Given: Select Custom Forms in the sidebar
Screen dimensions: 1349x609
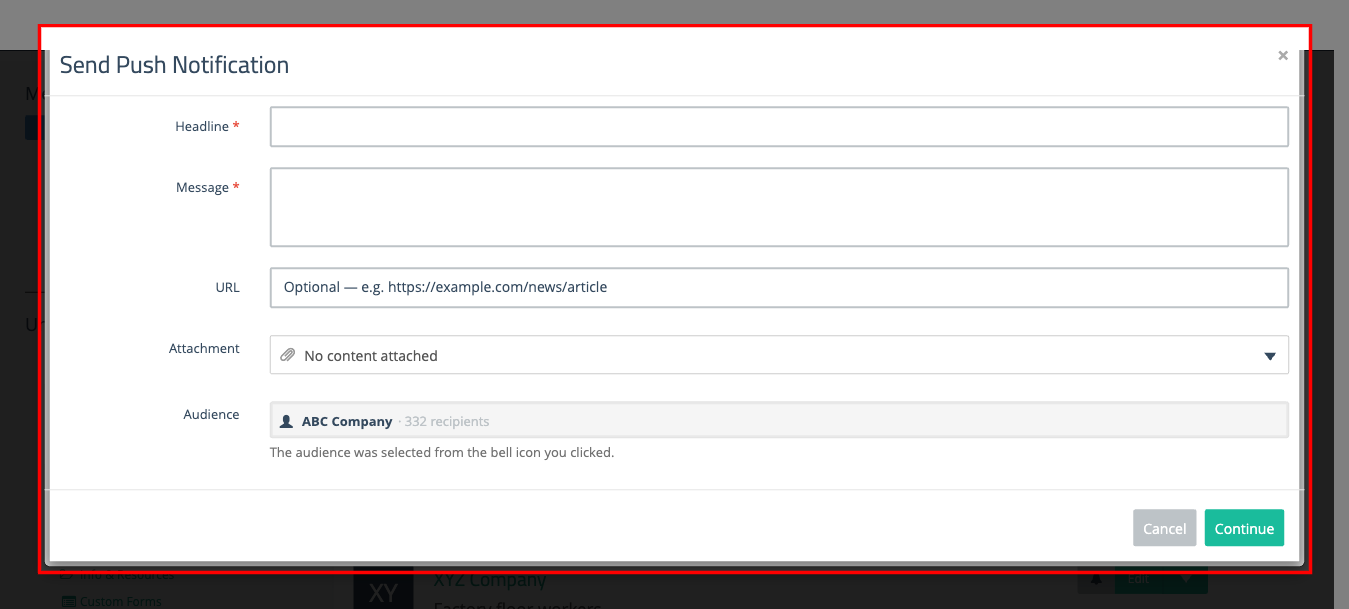Looking at the screenshot, I should point(122,601).
